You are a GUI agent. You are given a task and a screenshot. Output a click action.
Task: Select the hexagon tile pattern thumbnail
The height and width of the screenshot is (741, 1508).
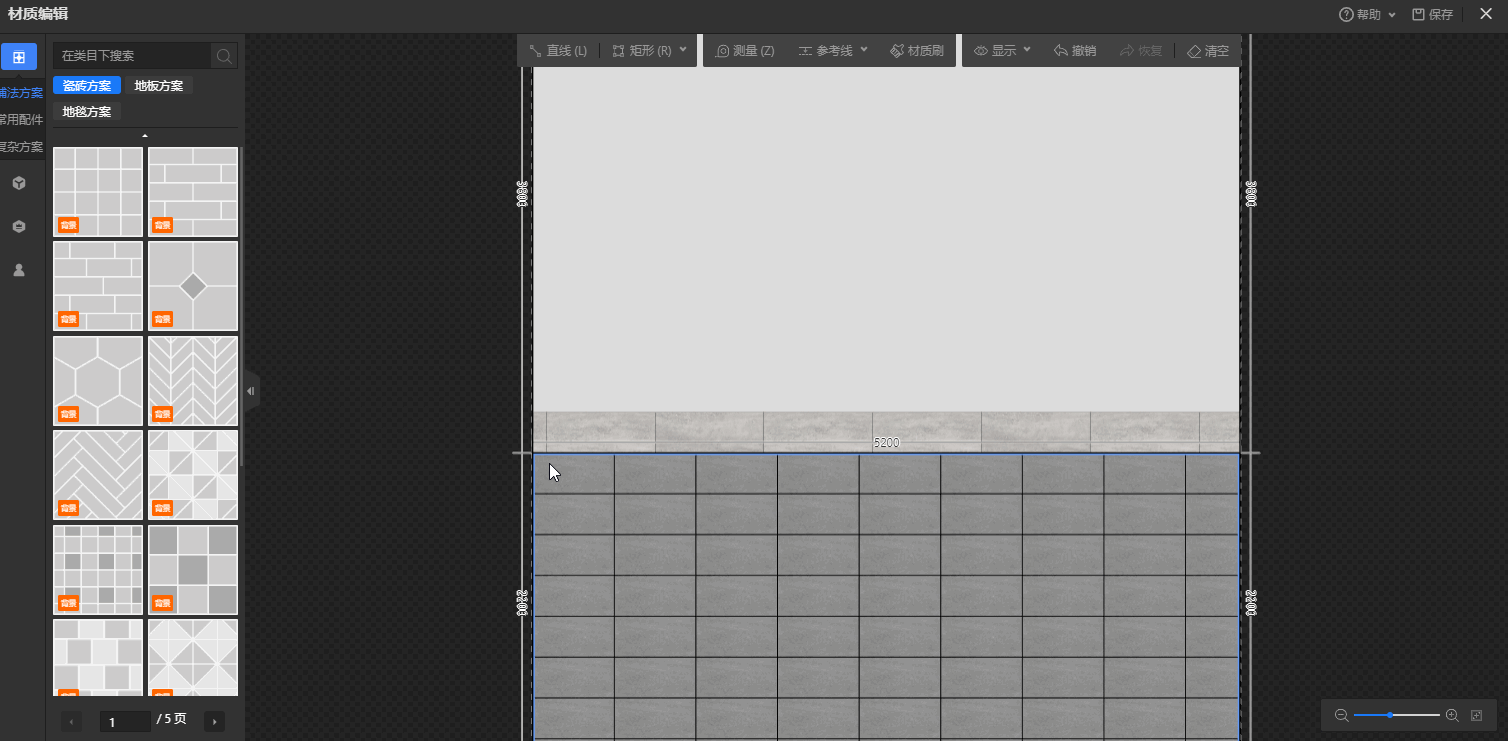[x=98, y=381]
